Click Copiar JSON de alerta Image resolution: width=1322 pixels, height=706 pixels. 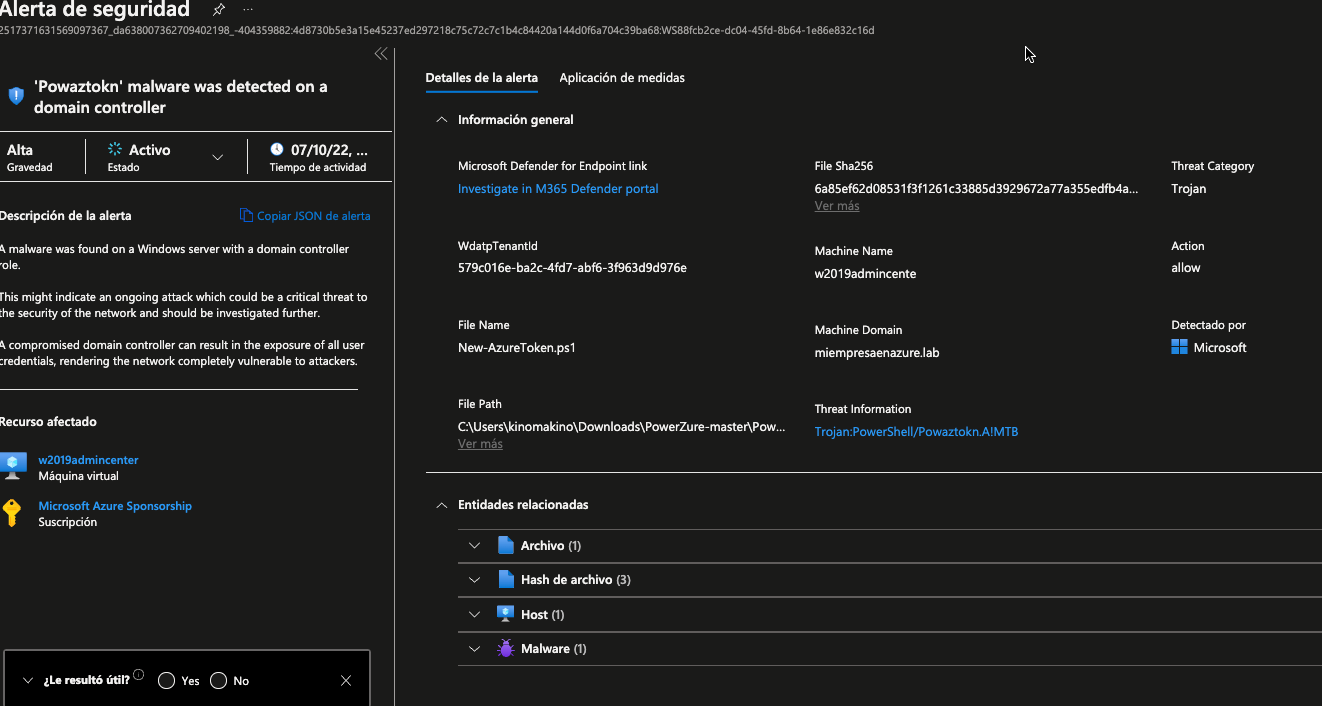click(305, 216)
